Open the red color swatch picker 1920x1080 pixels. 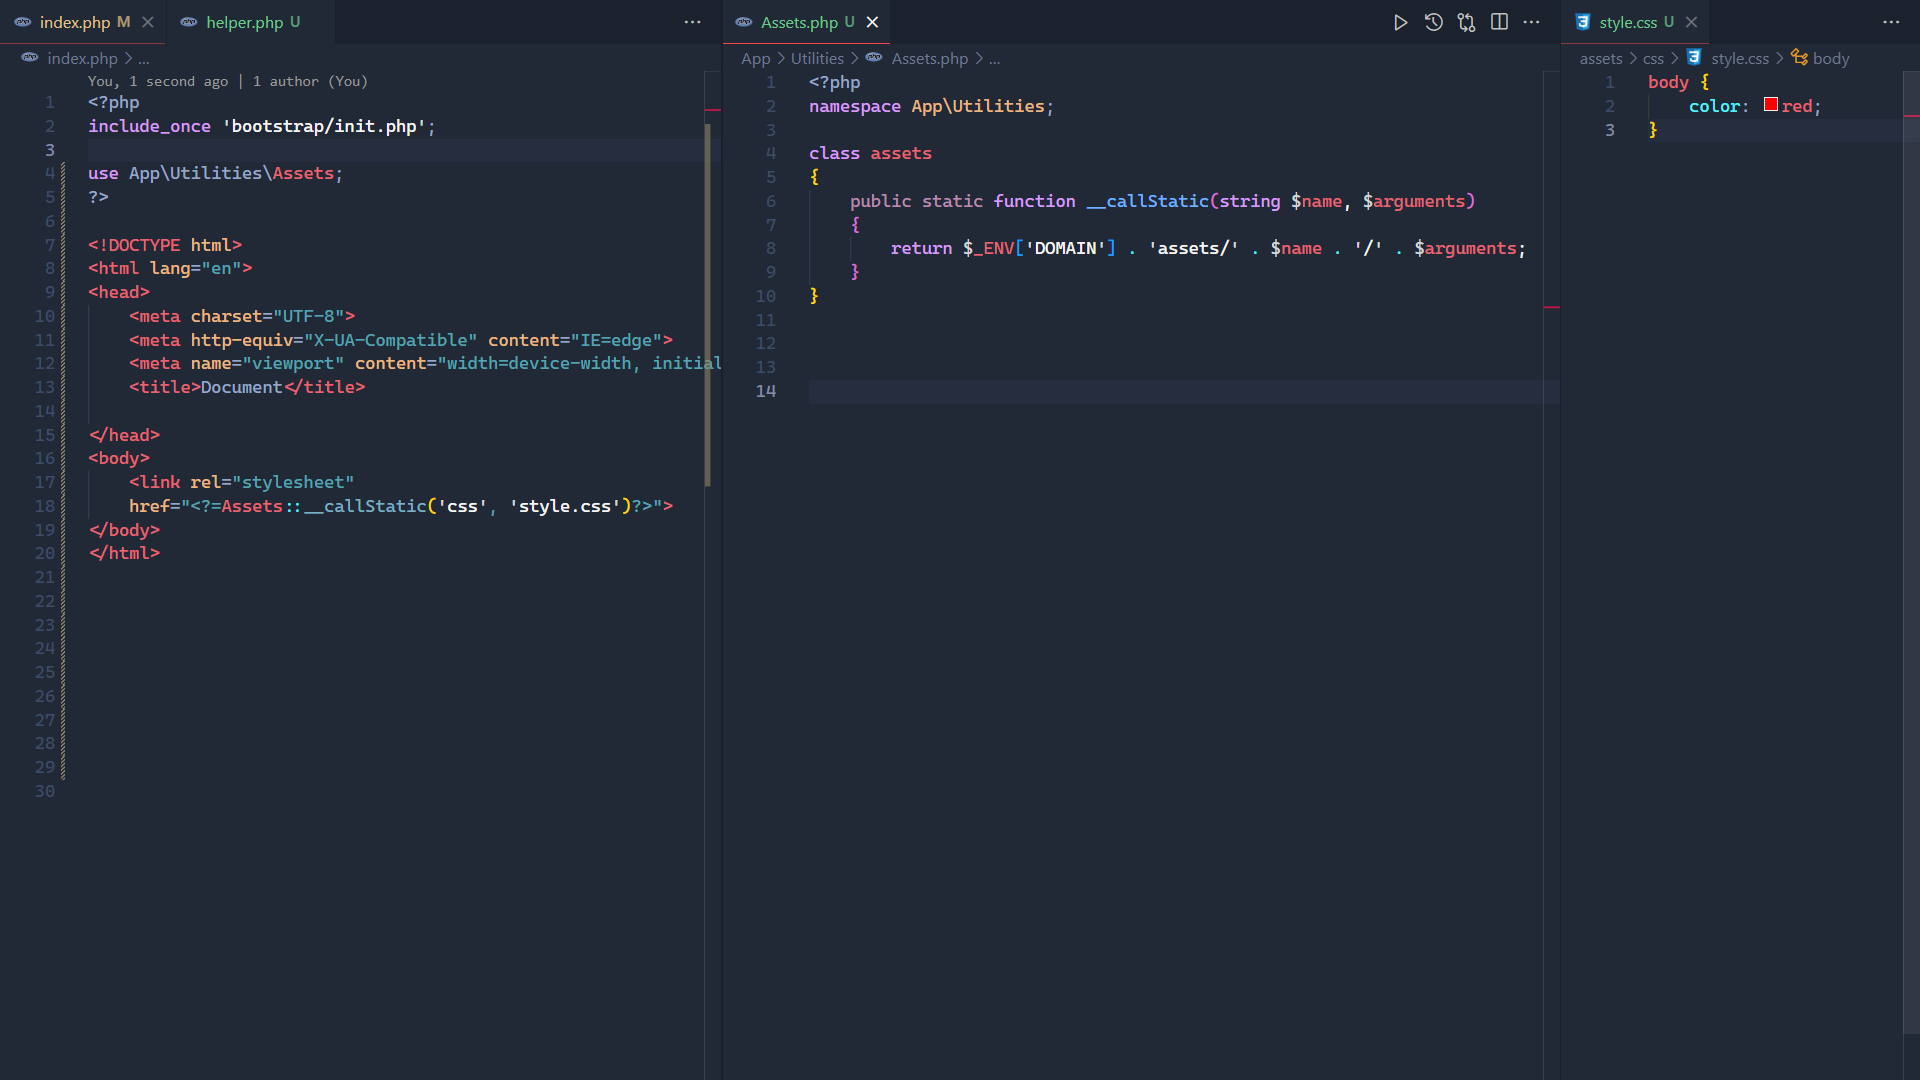pos(1770,105)
